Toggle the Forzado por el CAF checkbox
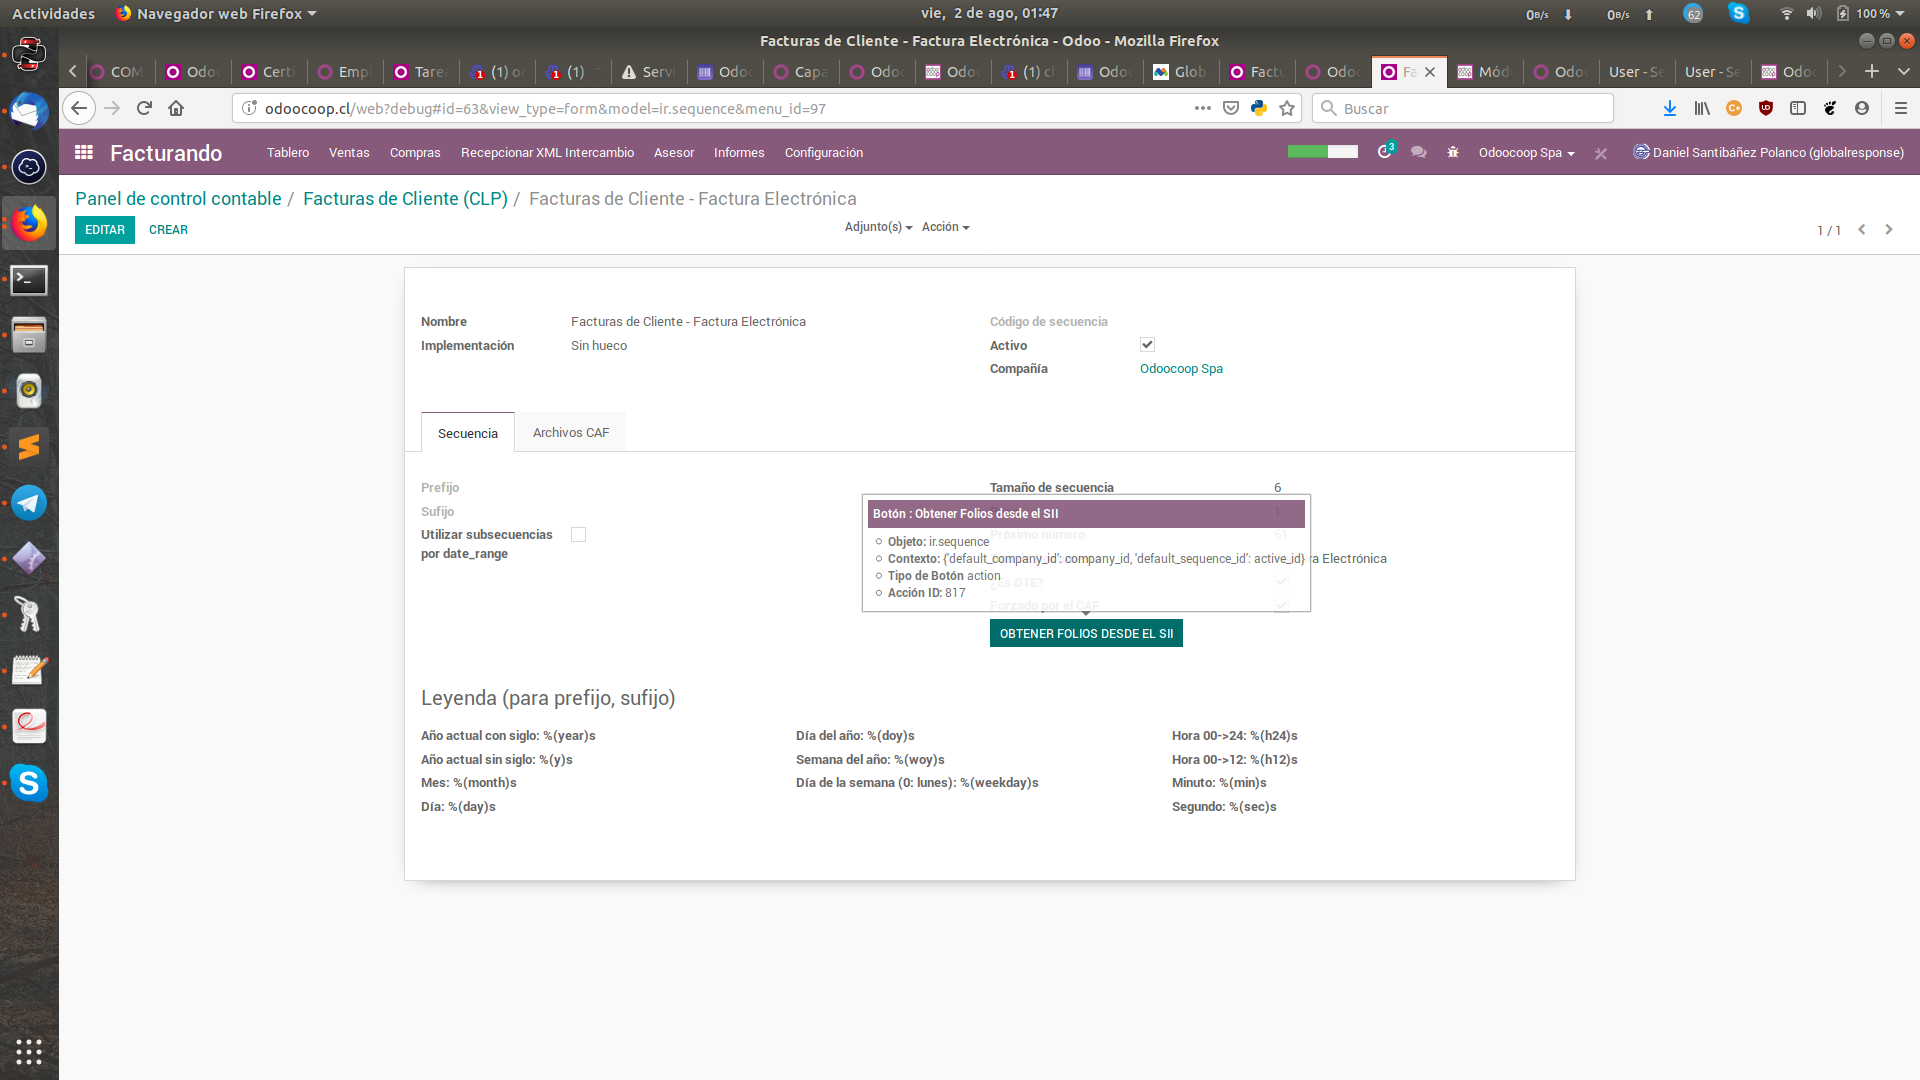Viewport: 1920px width, 1080px height. coord(1281,605)
